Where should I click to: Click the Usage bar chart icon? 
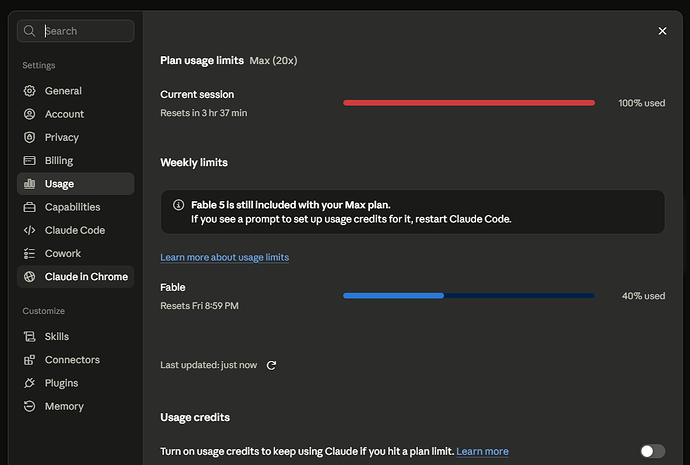[29, 183]
